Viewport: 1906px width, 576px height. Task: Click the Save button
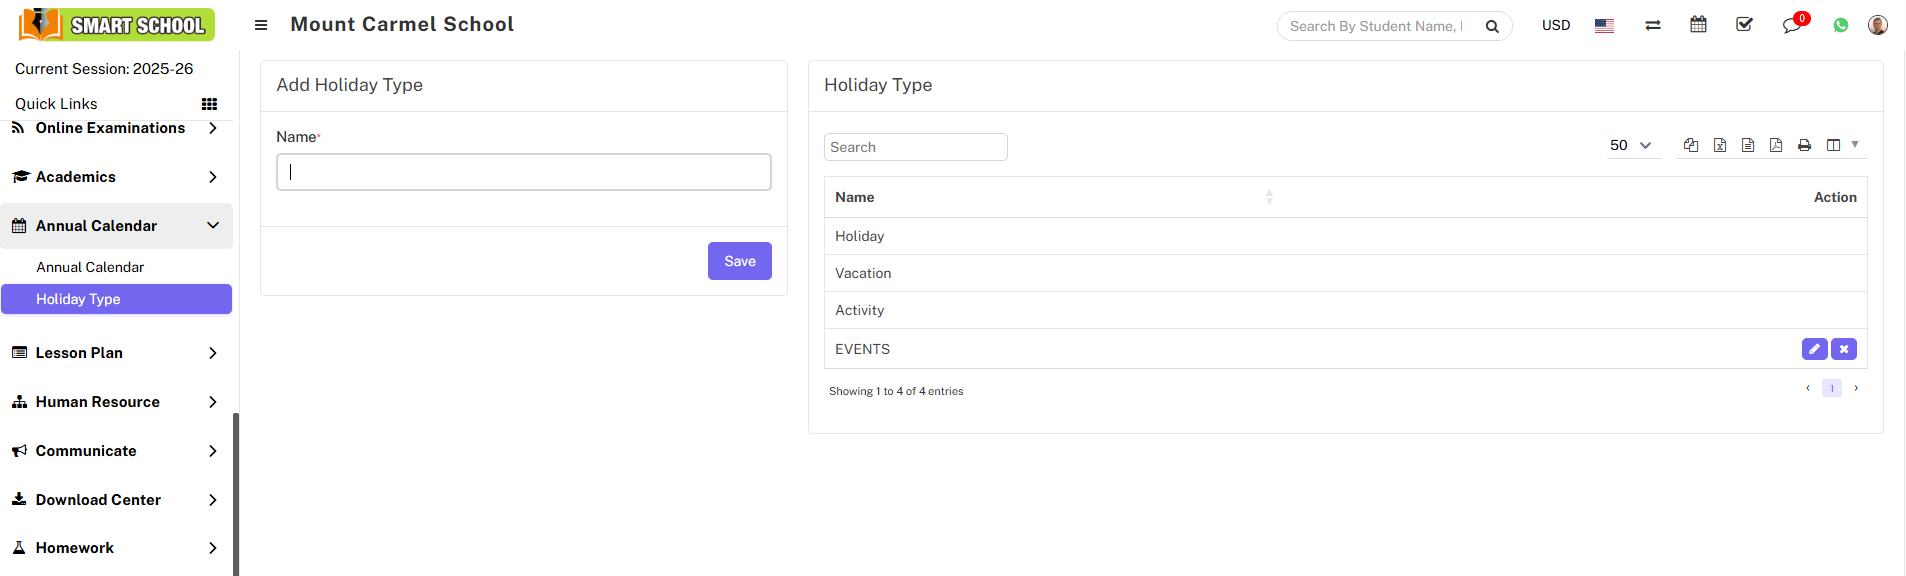pos(739,261)
